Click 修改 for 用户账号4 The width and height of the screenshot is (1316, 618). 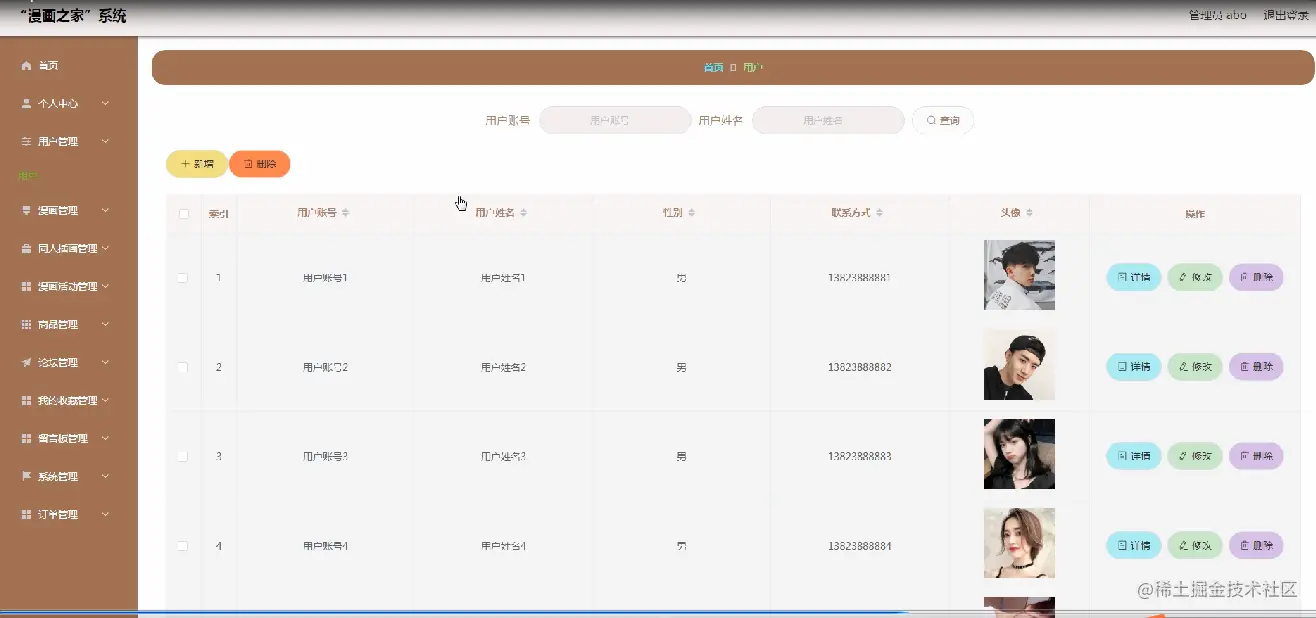tap(1195, 545)
